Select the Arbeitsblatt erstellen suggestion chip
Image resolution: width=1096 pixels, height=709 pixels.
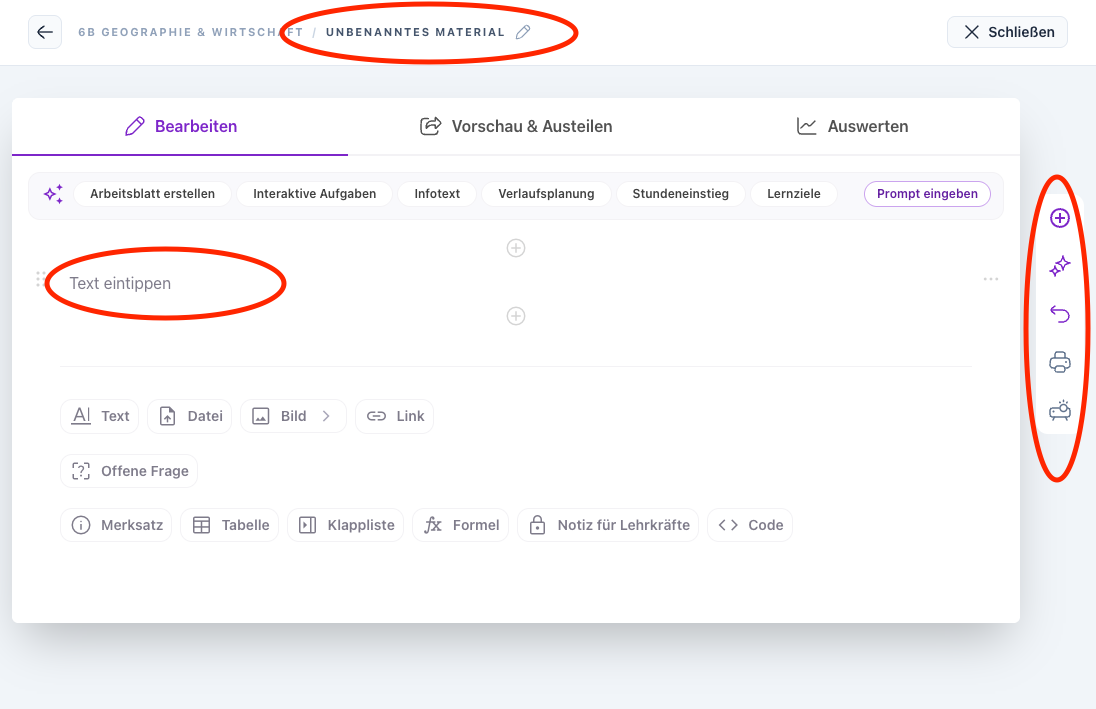pos(152,194)
